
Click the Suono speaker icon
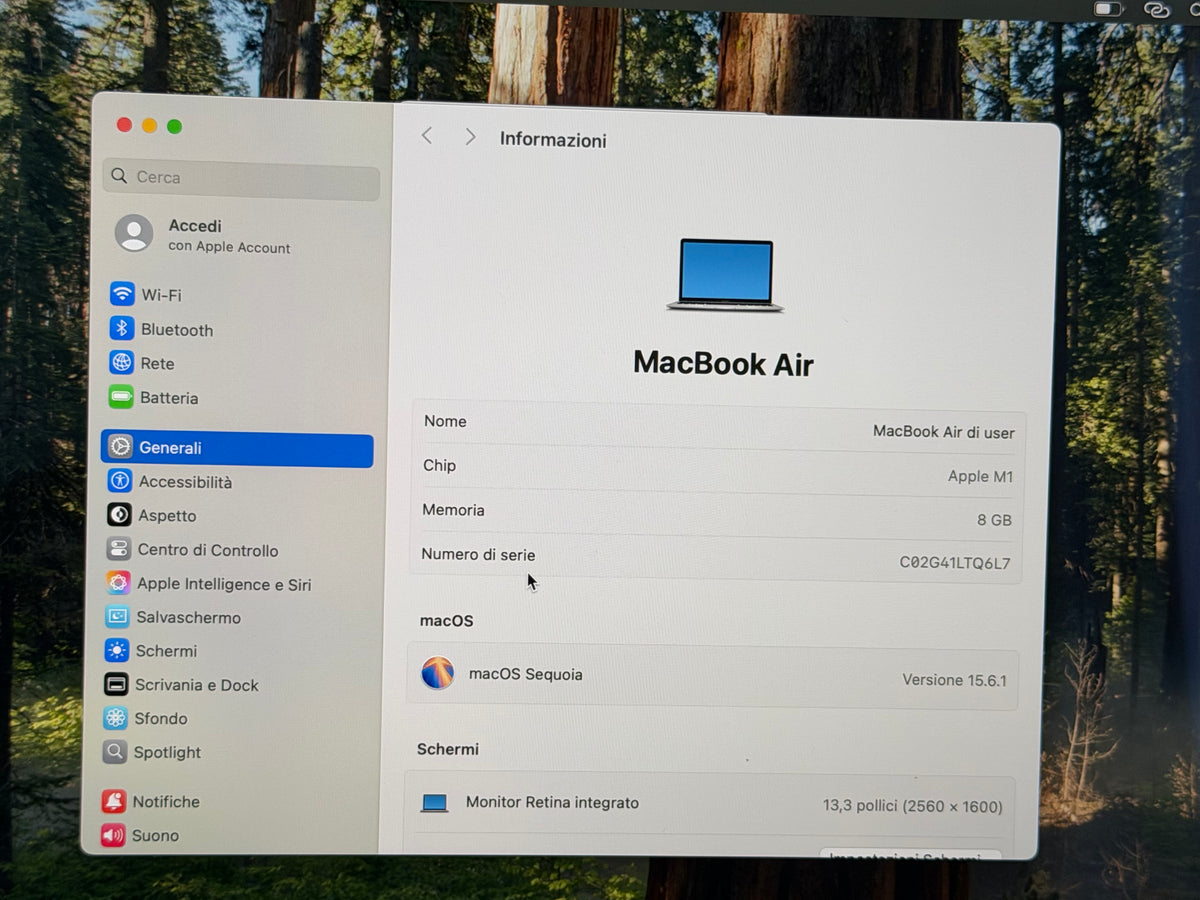(112, 835)
